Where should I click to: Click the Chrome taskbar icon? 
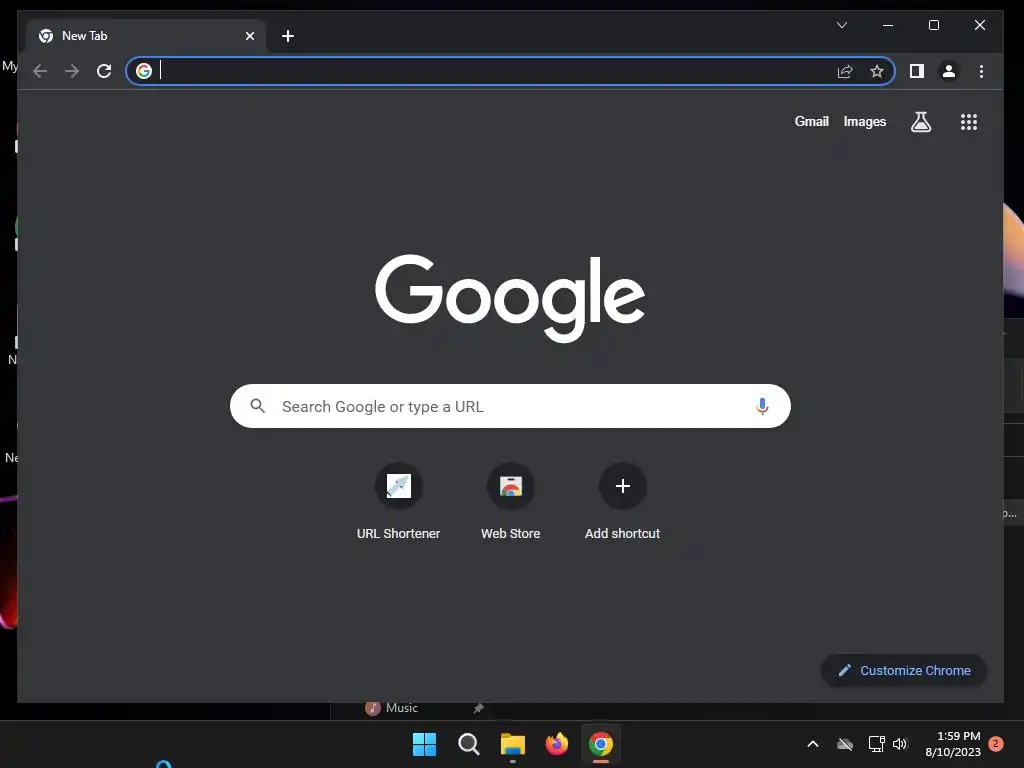point(601,744)
